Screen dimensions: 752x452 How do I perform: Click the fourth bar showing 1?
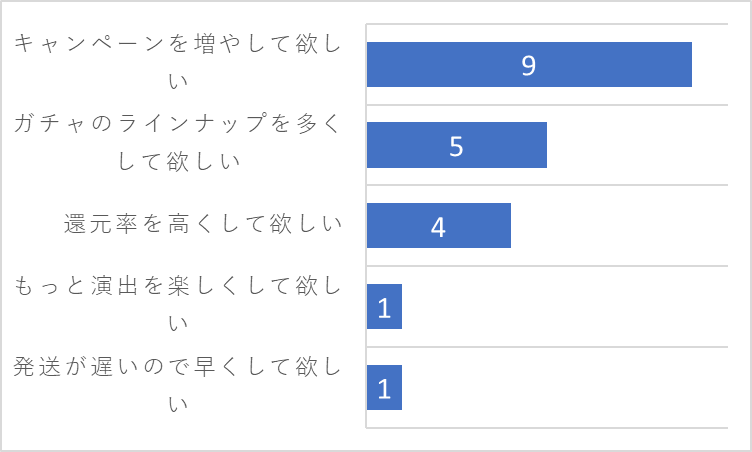384,306
